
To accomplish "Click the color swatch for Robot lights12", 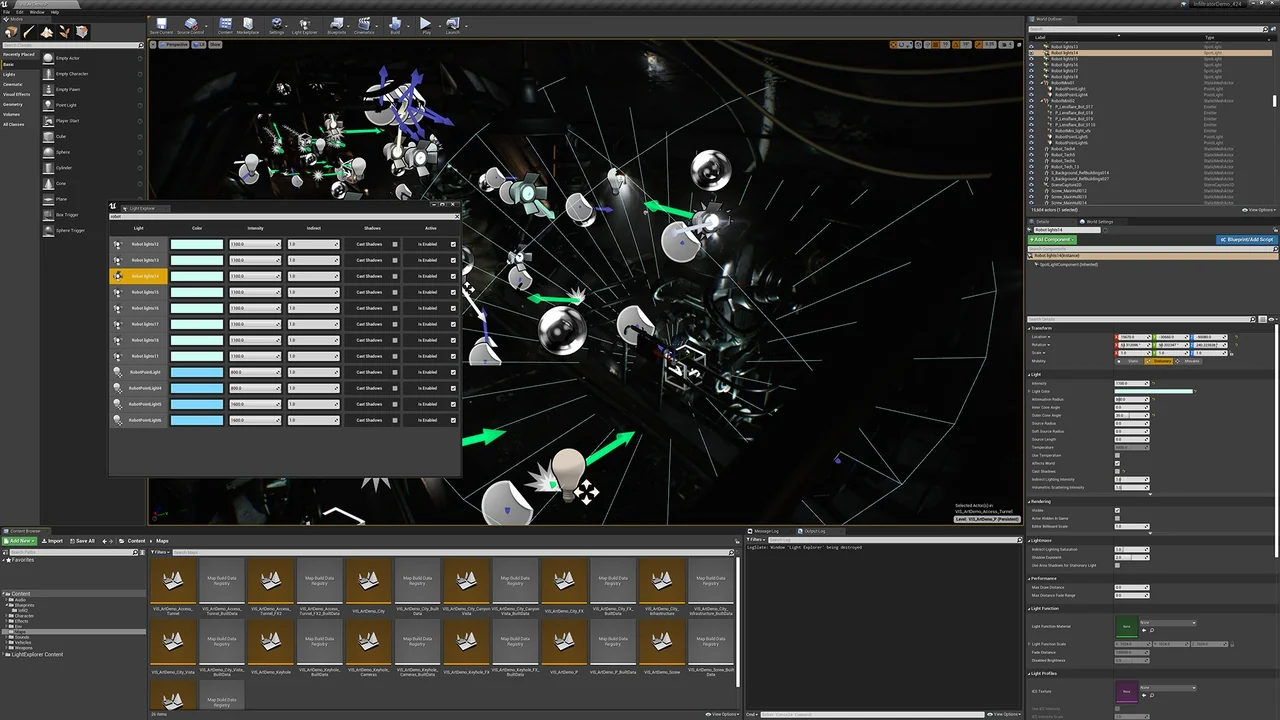I will point(196,244).
